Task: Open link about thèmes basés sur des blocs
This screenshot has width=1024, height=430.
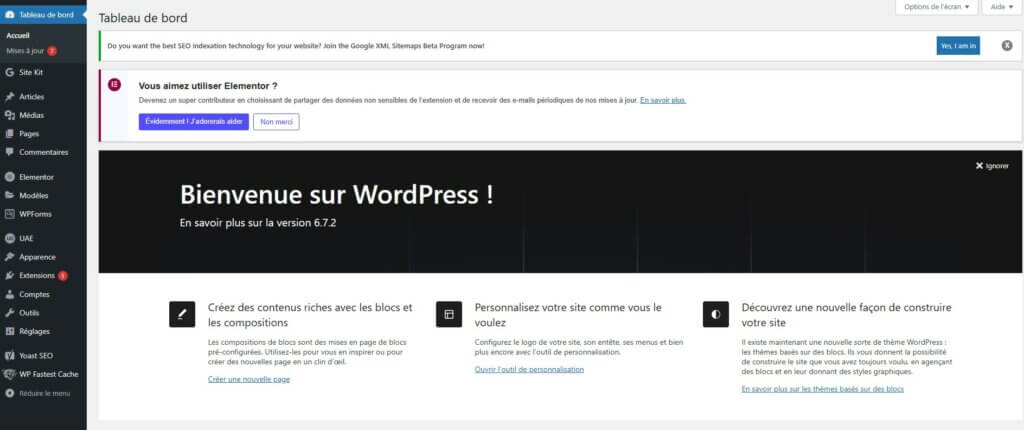Action: (823, 389)
